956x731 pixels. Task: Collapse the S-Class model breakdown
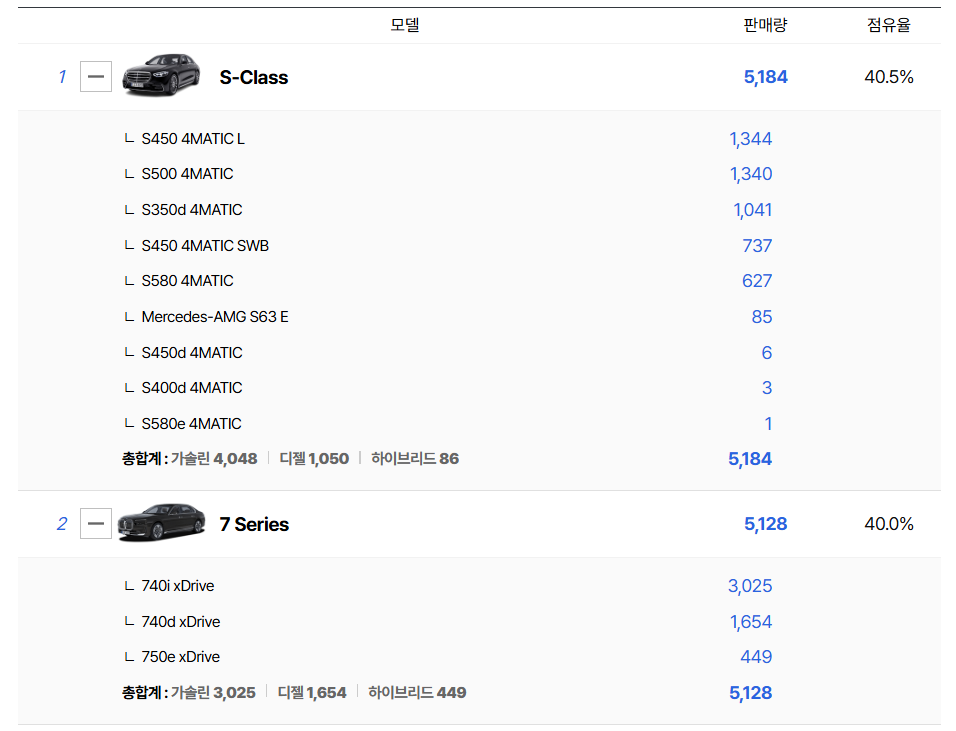[x=96, y=77]
